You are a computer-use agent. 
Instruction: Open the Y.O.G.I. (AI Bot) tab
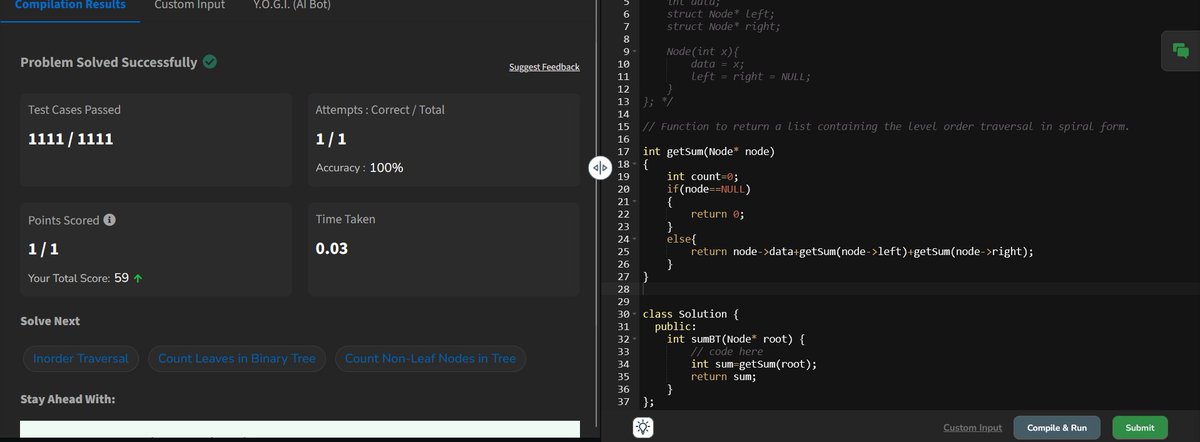(x=293, y=5)
